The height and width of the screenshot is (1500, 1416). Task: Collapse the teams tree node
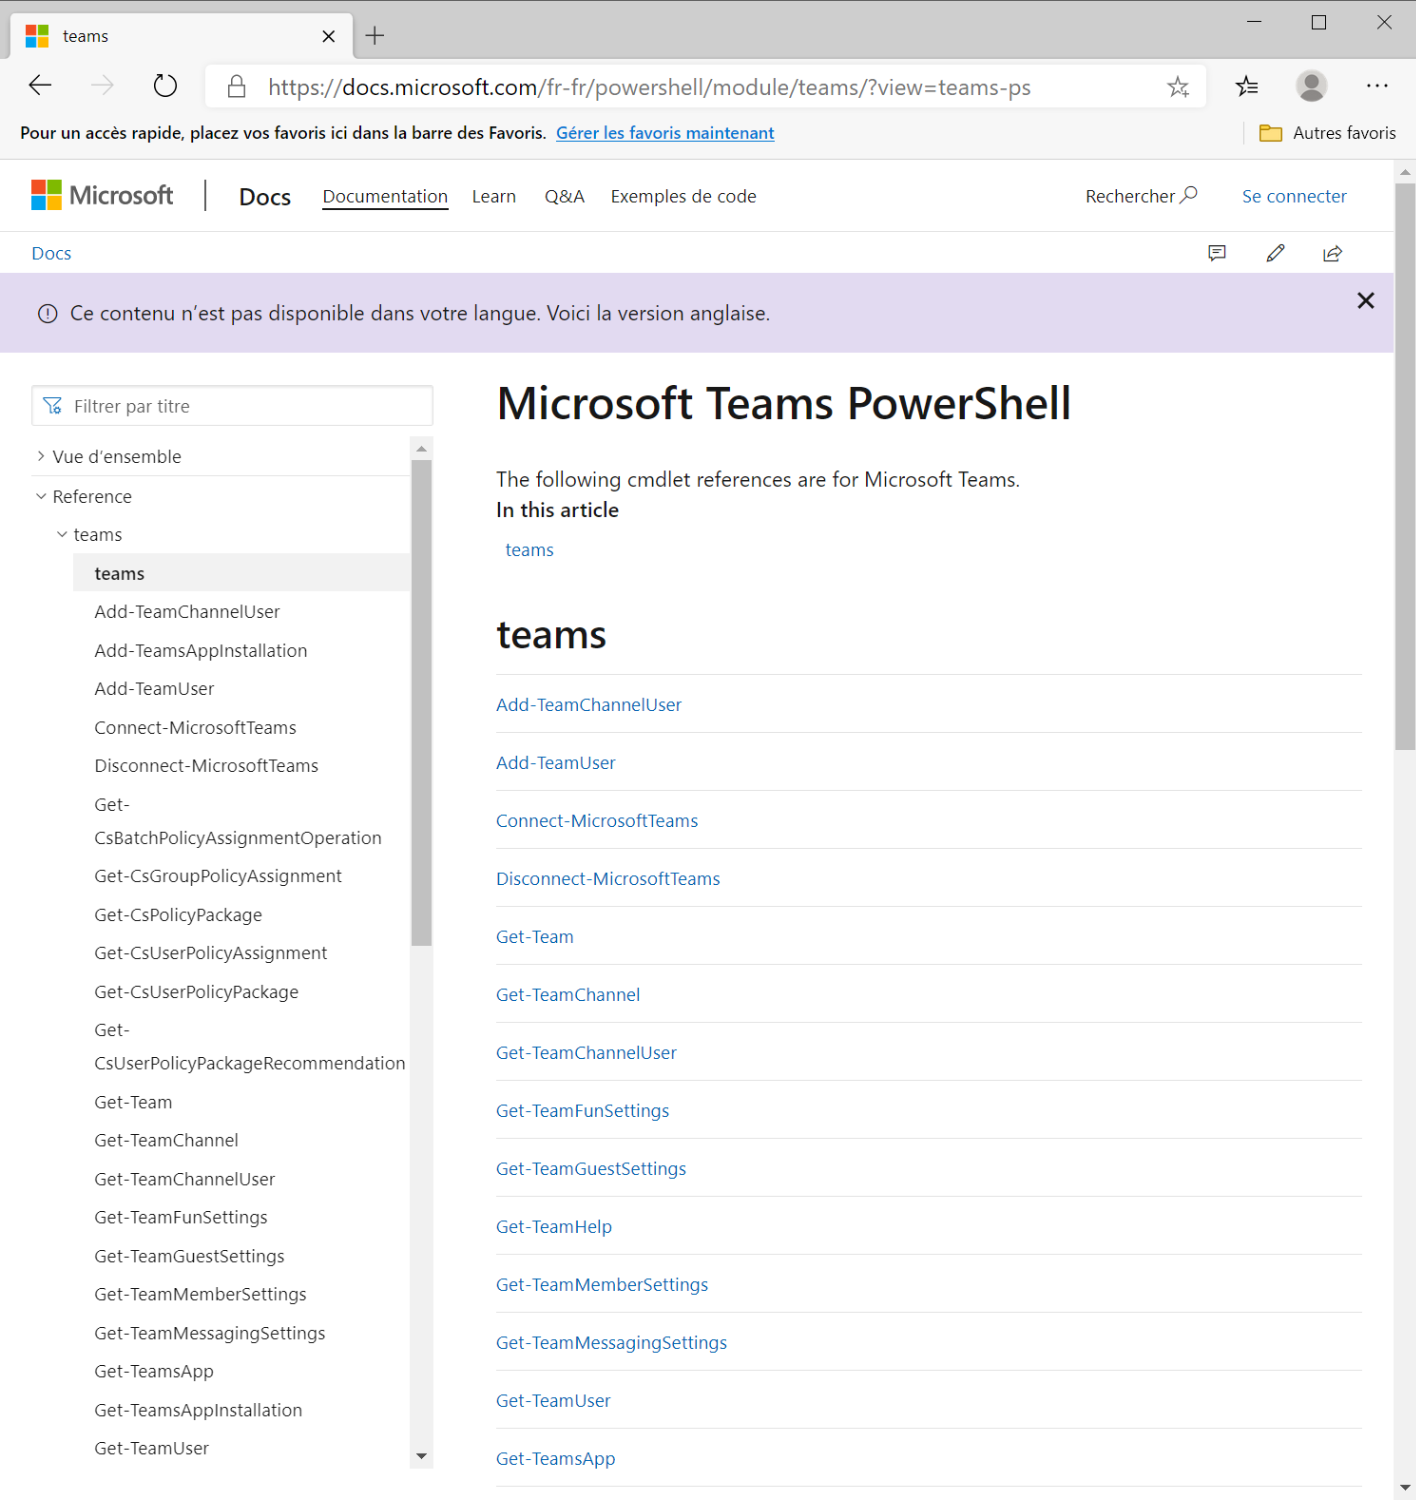point(62,534)
